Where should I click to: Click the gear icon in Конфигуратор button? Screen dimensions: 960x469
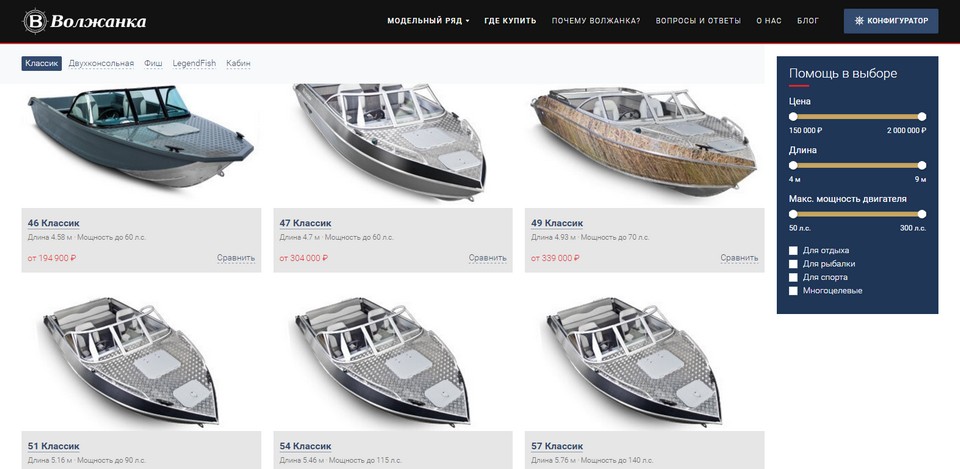click(x=859, y=21)
